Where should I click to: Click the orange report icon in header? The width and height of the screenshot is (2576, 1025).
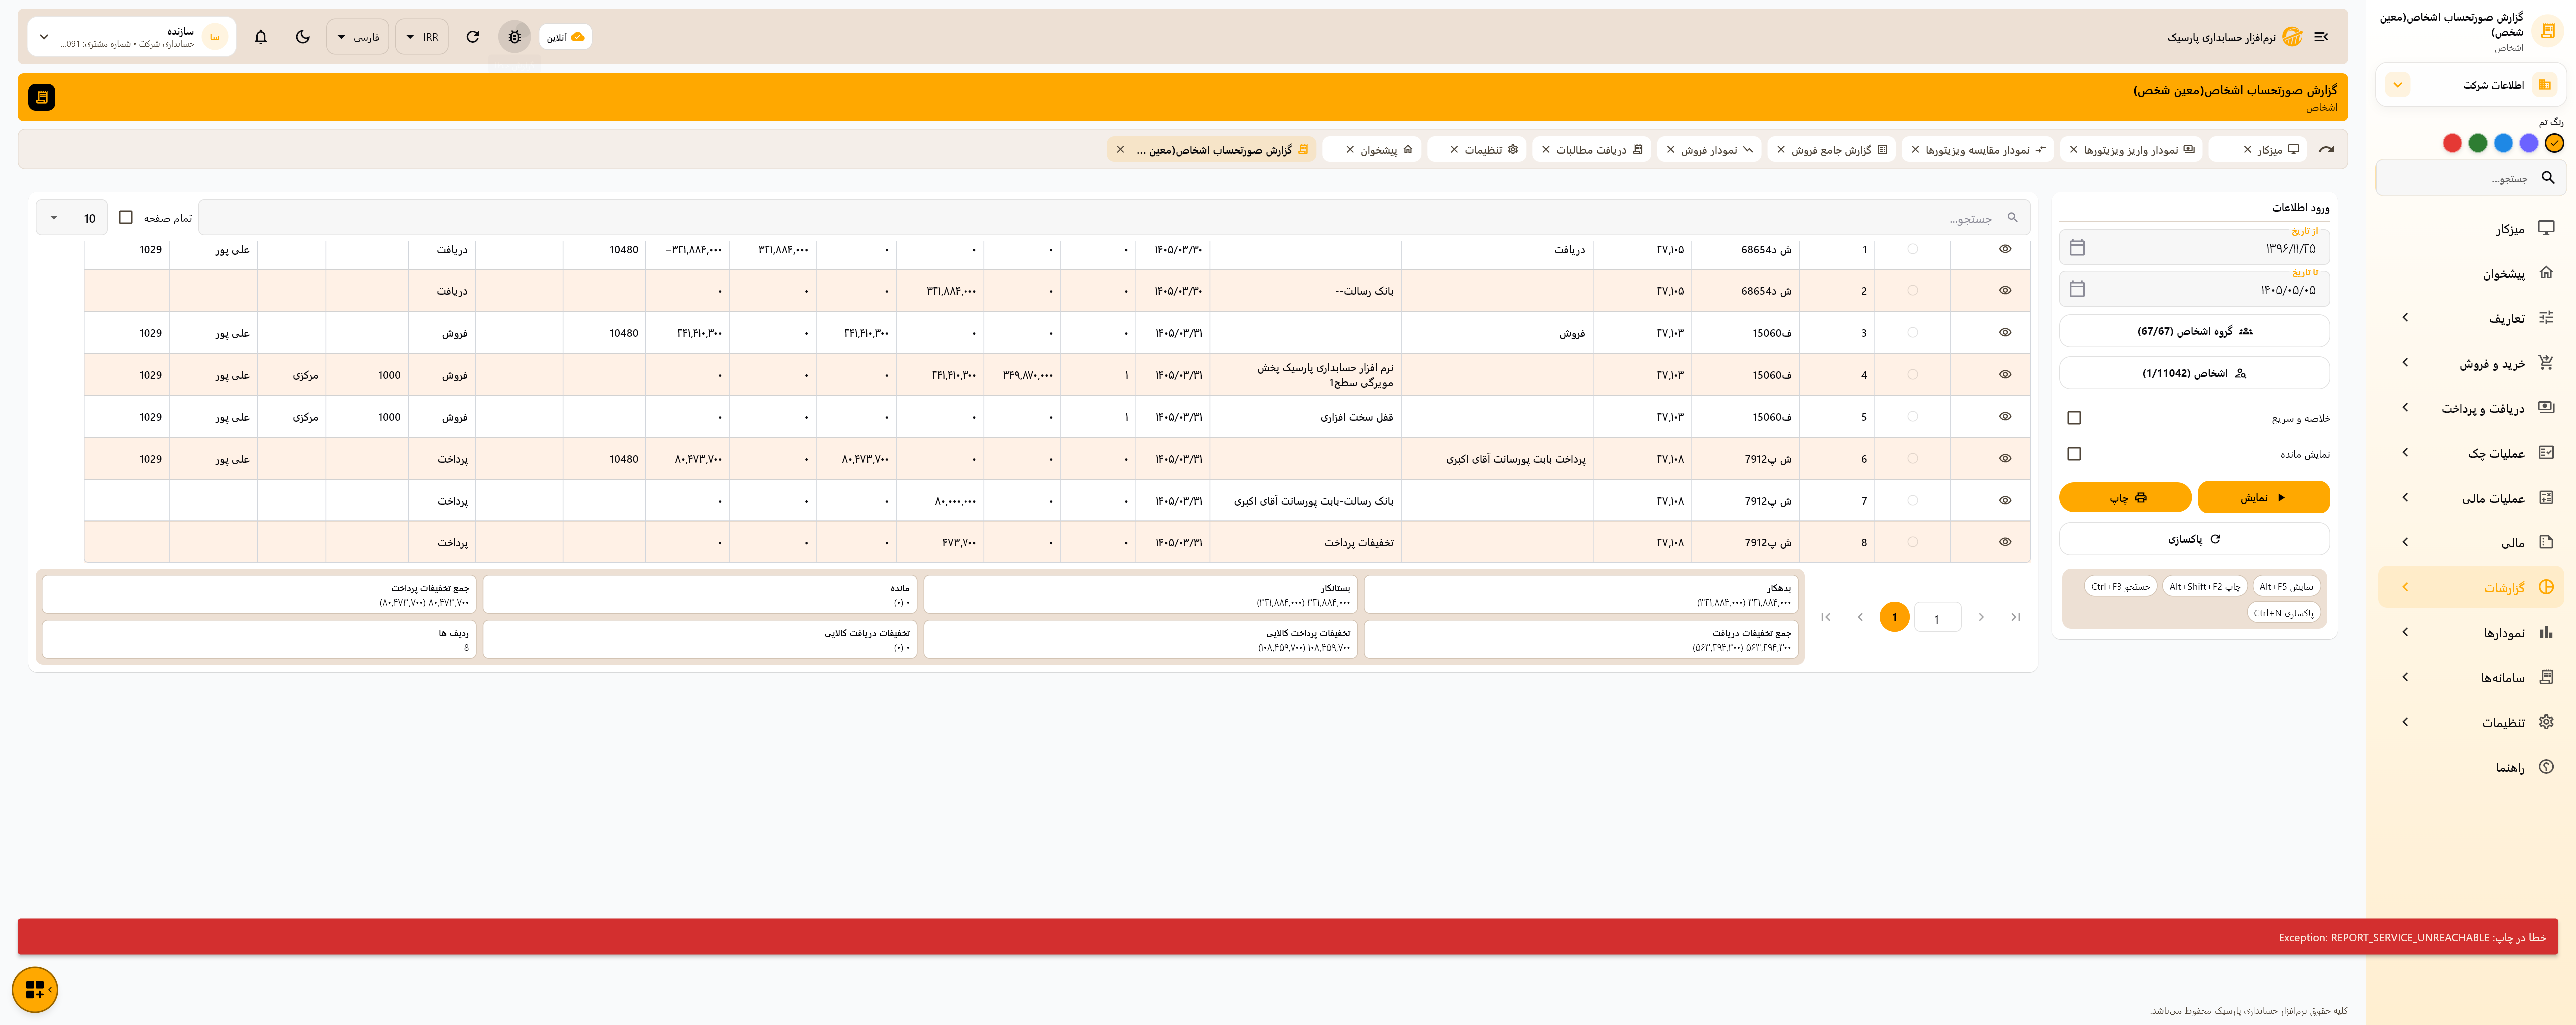pos(42,97)
